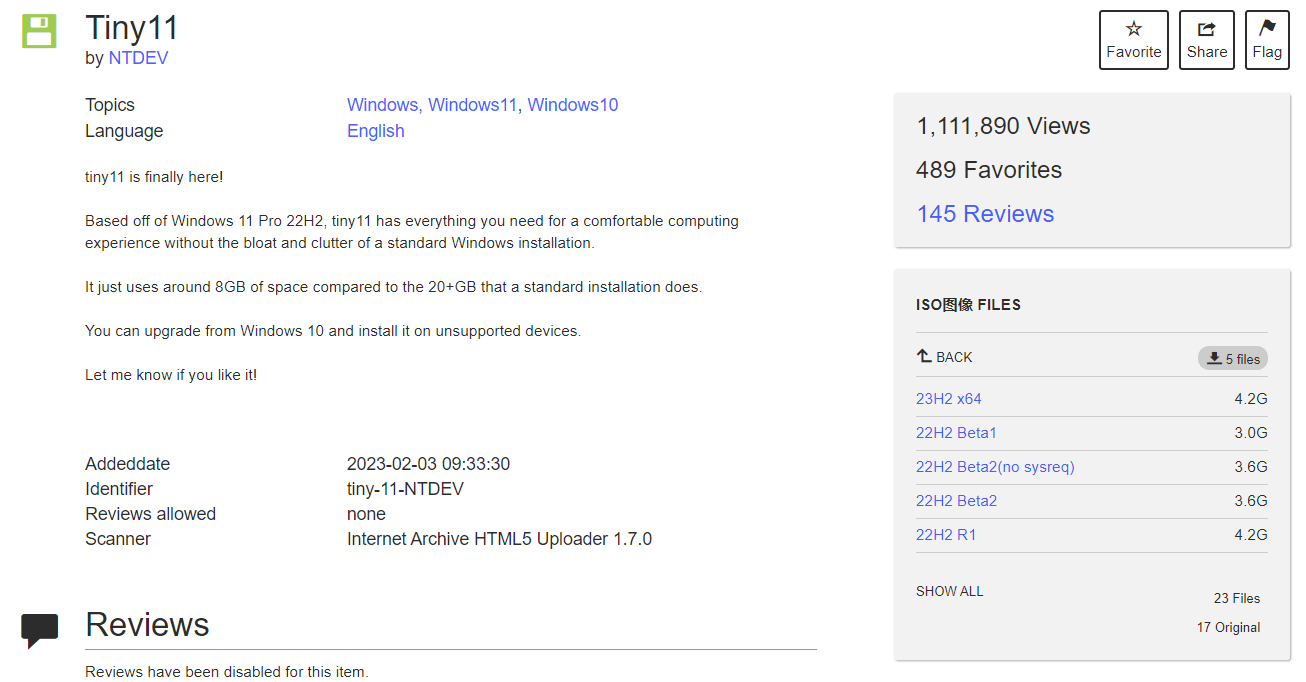The height and width of the screenshot is (682, 1306).
Task: Select the Windows11 topic link
Action: coord(472,105)
